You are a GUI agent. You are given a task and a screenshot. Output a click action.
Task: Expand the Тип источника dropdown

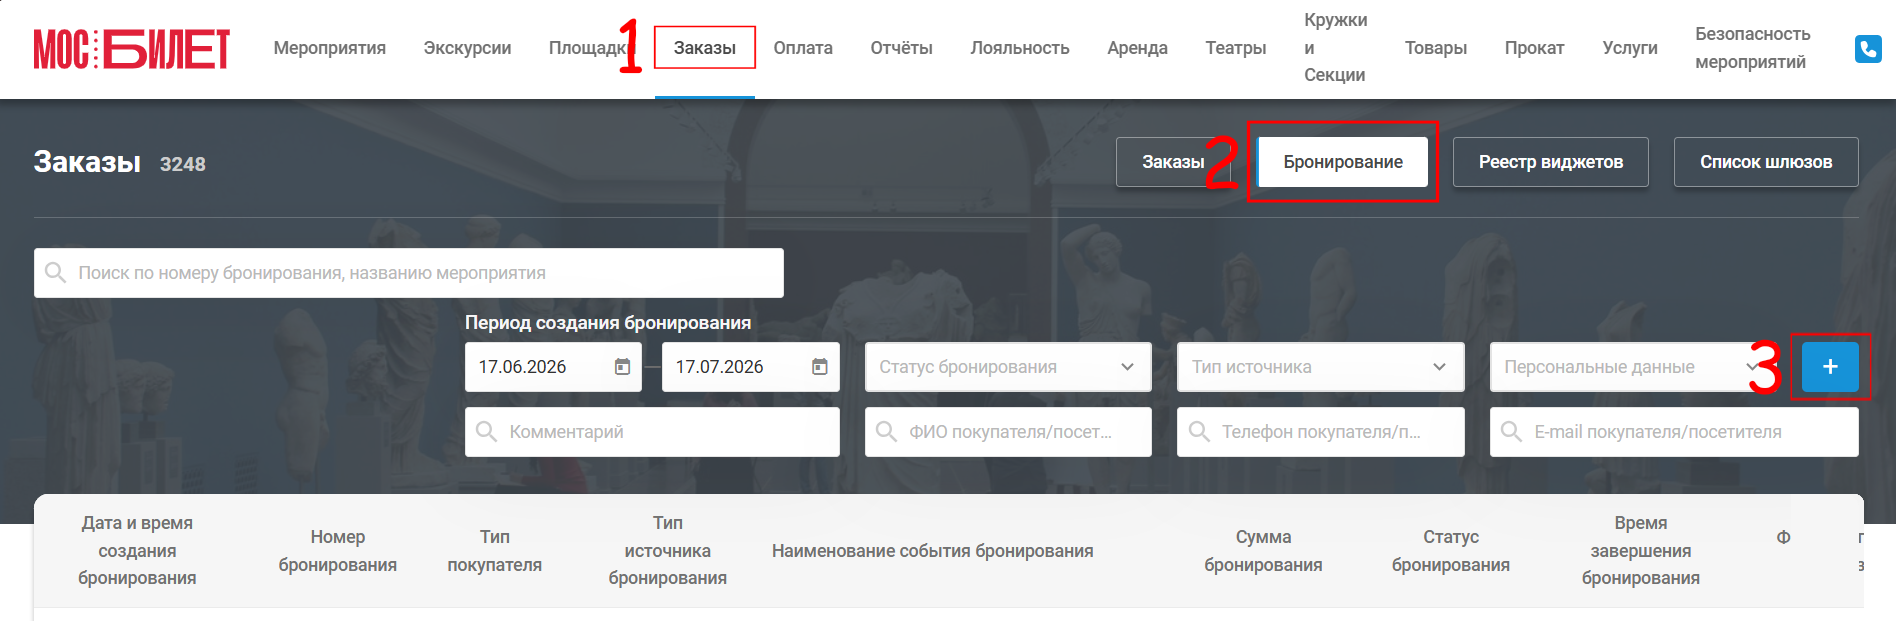(1320, 367)
